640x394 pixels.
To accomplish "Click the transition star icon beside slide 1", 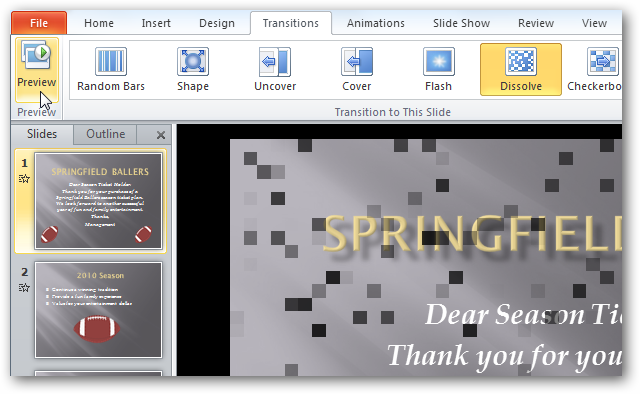I will click(24, 178).
